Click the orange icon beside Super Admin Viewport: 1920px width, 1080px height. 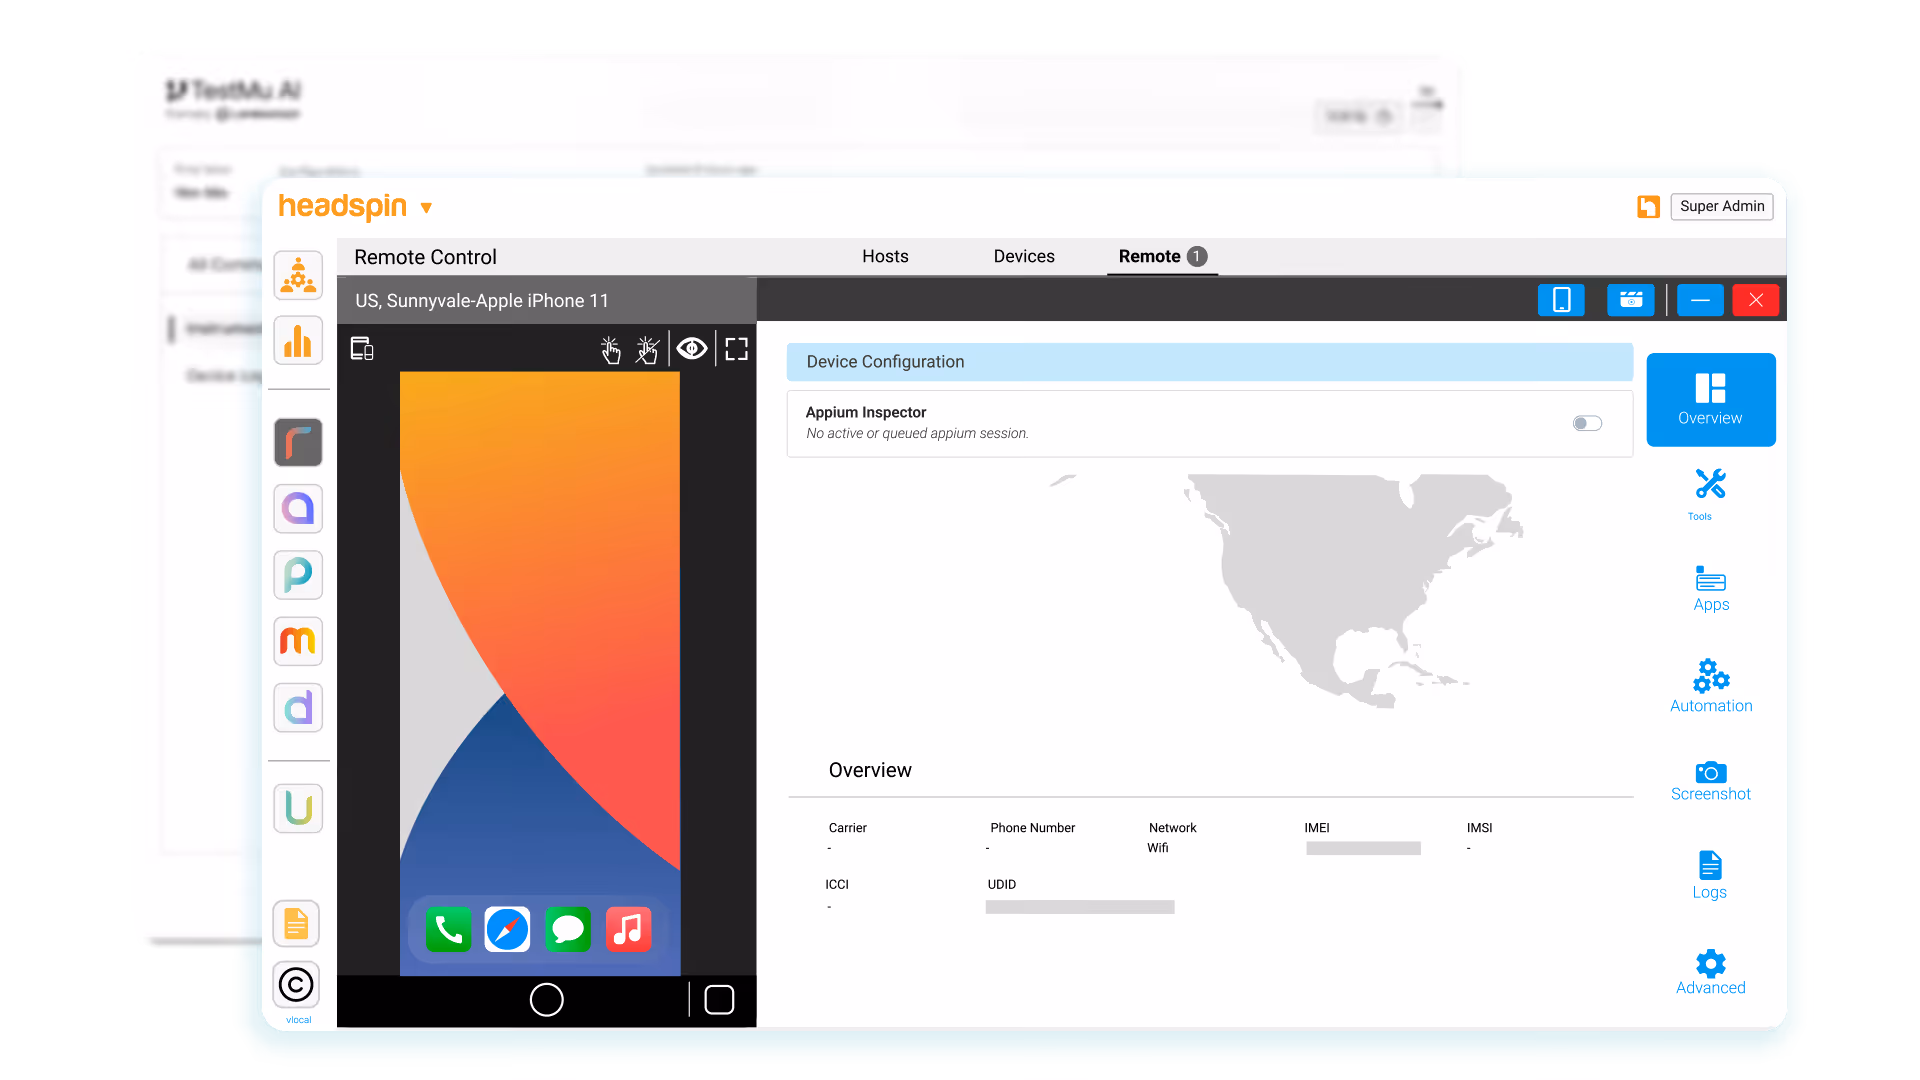tap(1648, 206)
